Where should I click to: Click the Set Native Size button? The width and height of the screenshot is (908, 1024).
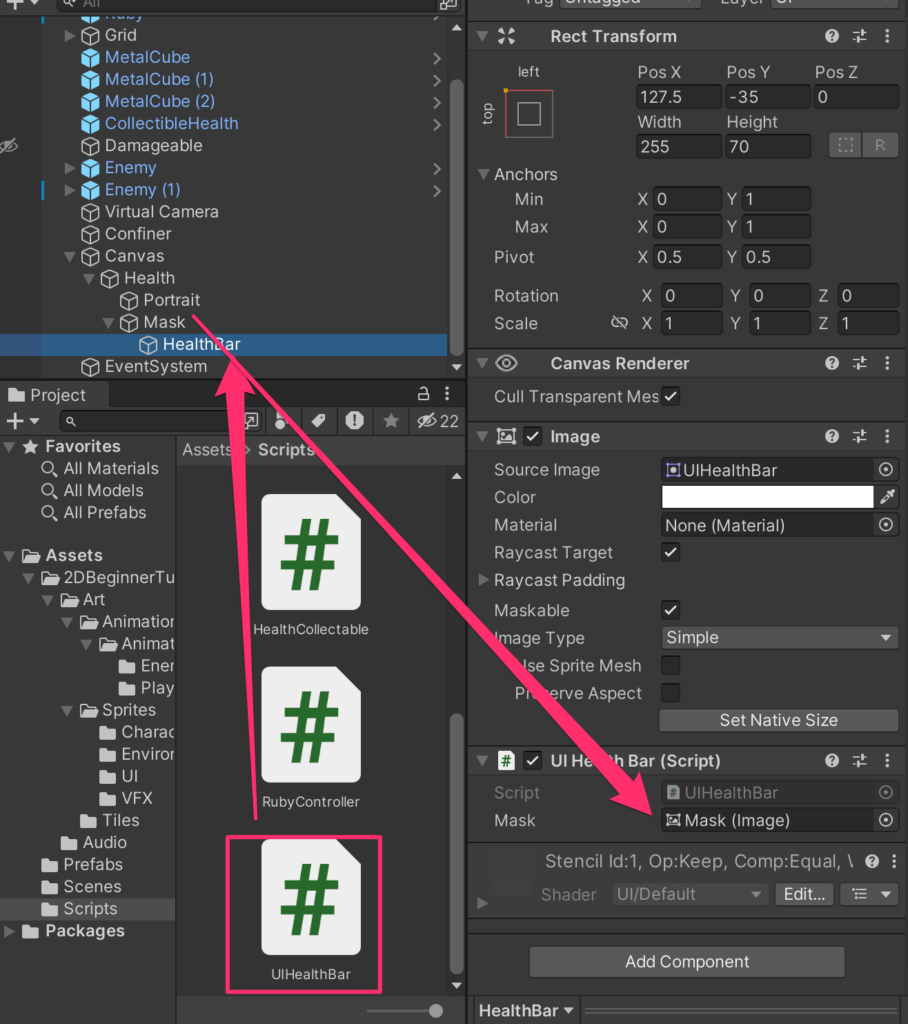[x=779, y=720]
